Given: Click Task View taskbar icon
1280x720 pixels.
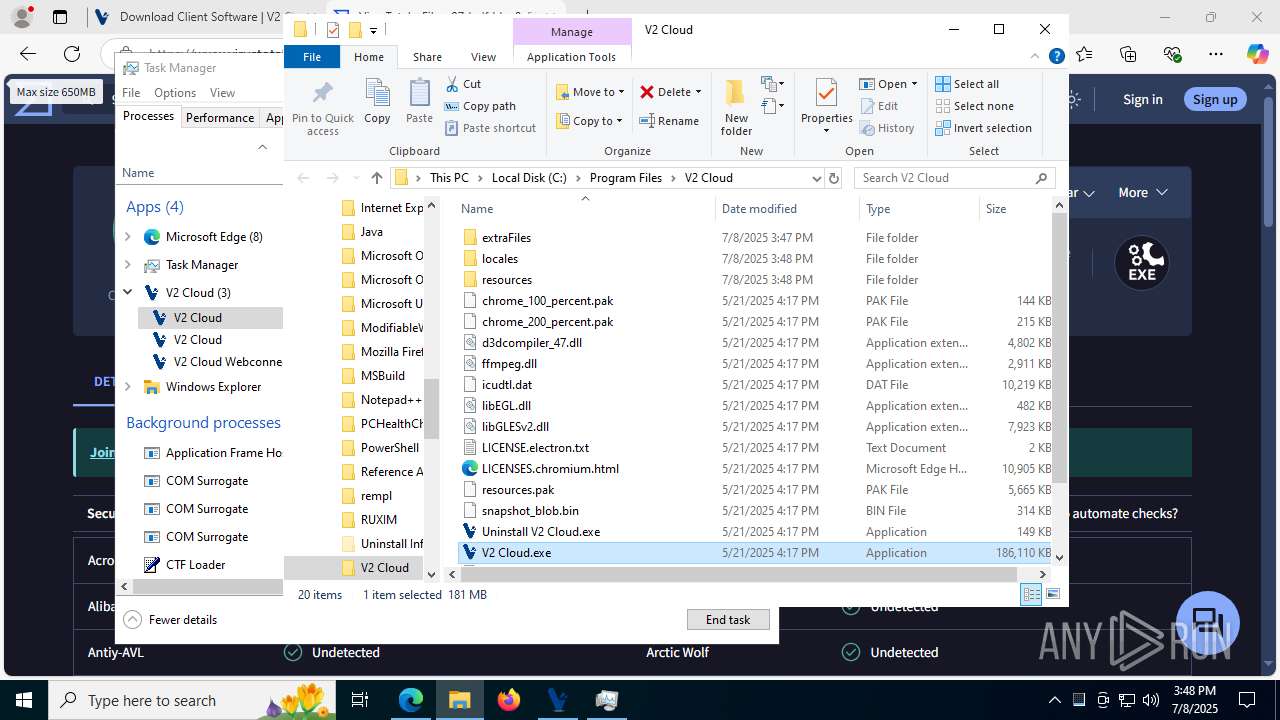Looking at the screenshot, I should 361,700.
